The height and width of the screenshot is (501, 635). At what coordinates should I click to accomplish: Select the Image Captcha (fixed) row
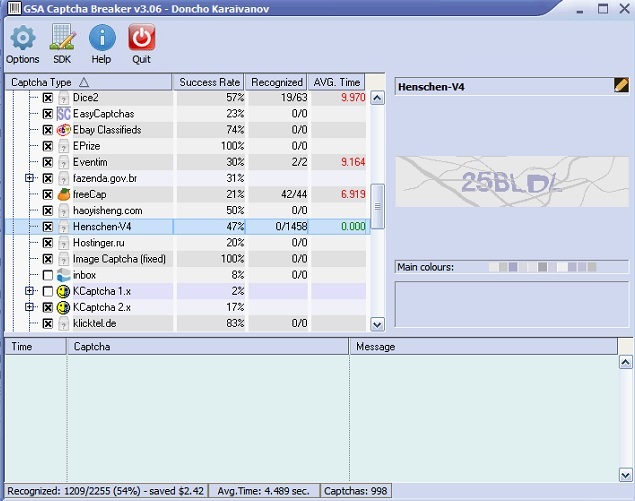click(186, 259)
